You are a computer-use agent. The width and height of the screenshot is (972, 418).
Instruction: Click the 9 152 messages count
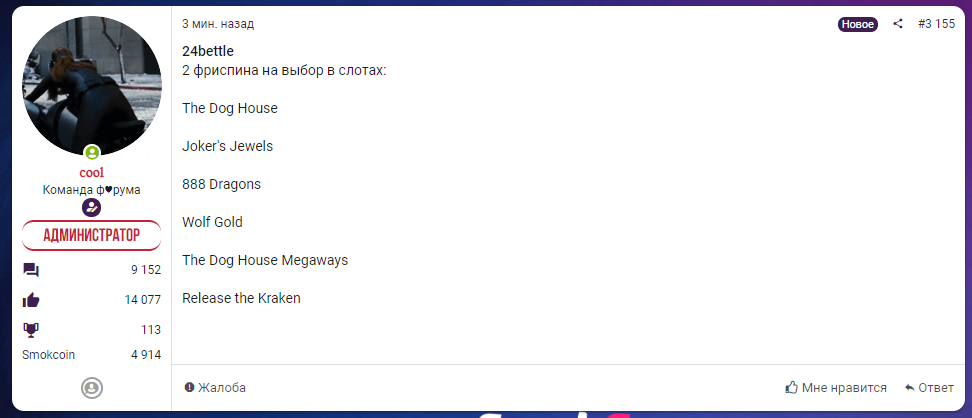[x=146, y=270]
